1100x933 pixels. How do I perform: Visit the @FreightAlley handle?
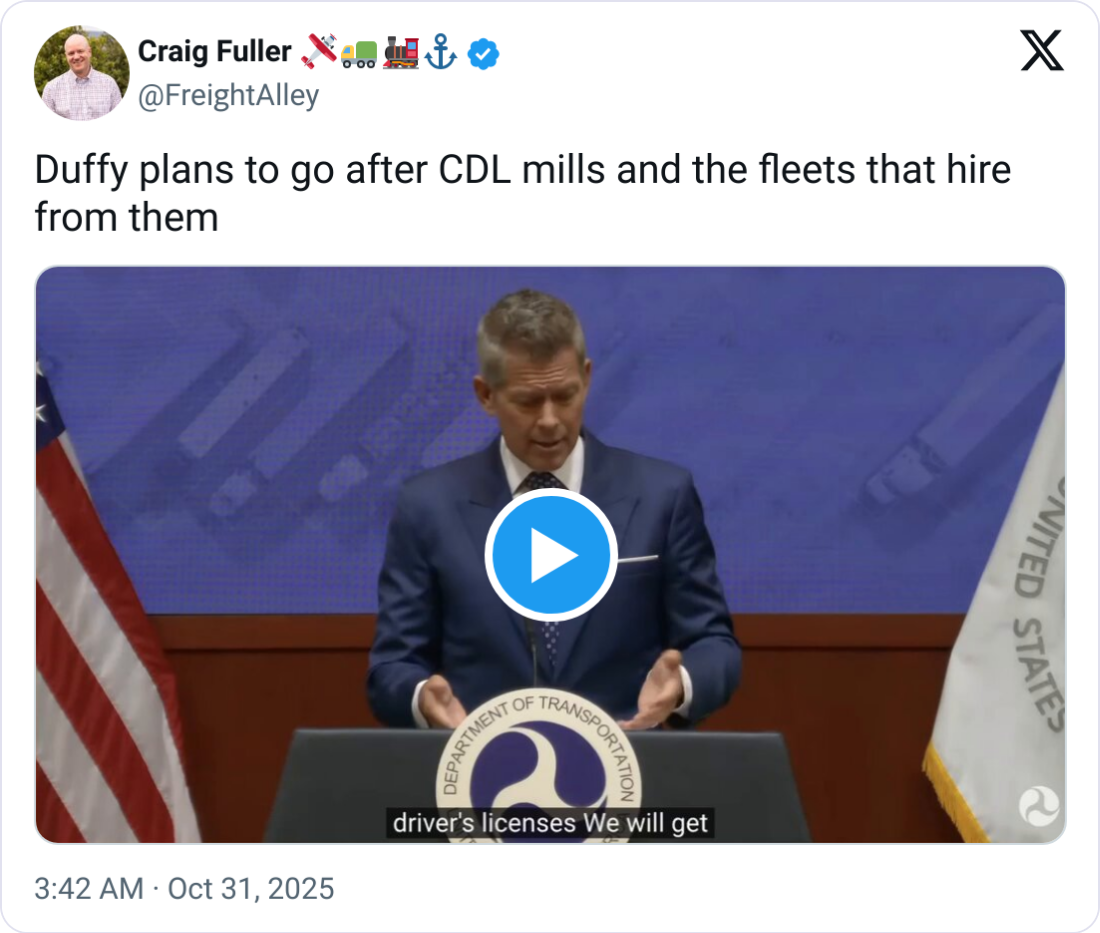(x=228, y=96)
